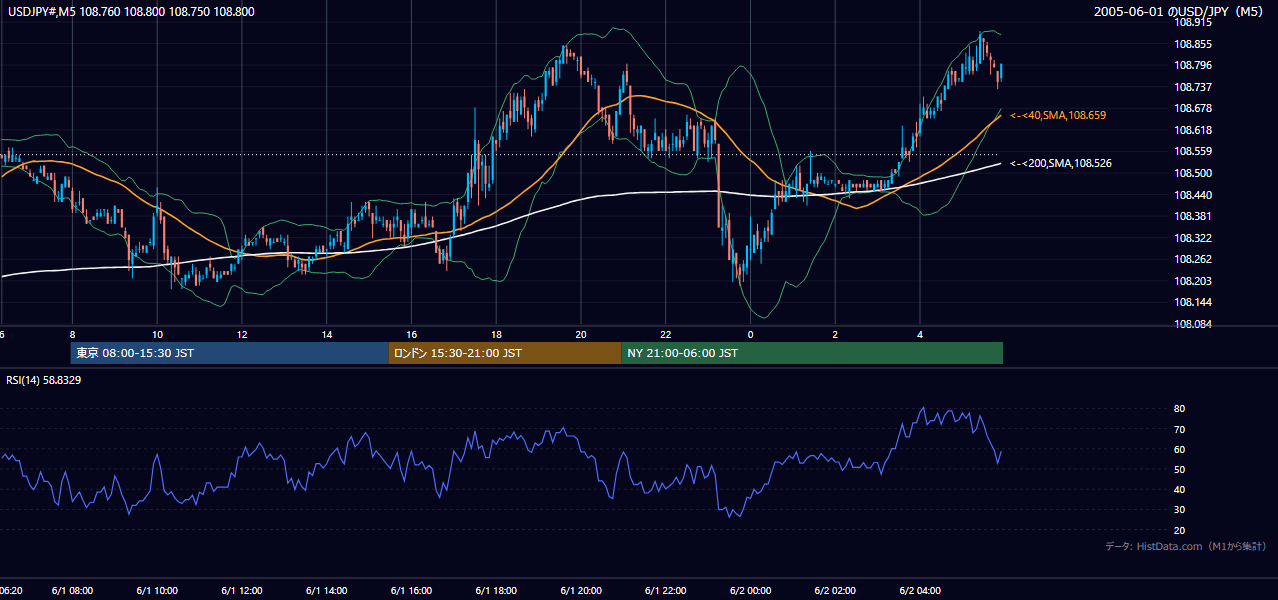Viewport: 1278px width, 600px height.
Task: Click the 6/1 08:00 bottom time label
Action: (72, 591)
